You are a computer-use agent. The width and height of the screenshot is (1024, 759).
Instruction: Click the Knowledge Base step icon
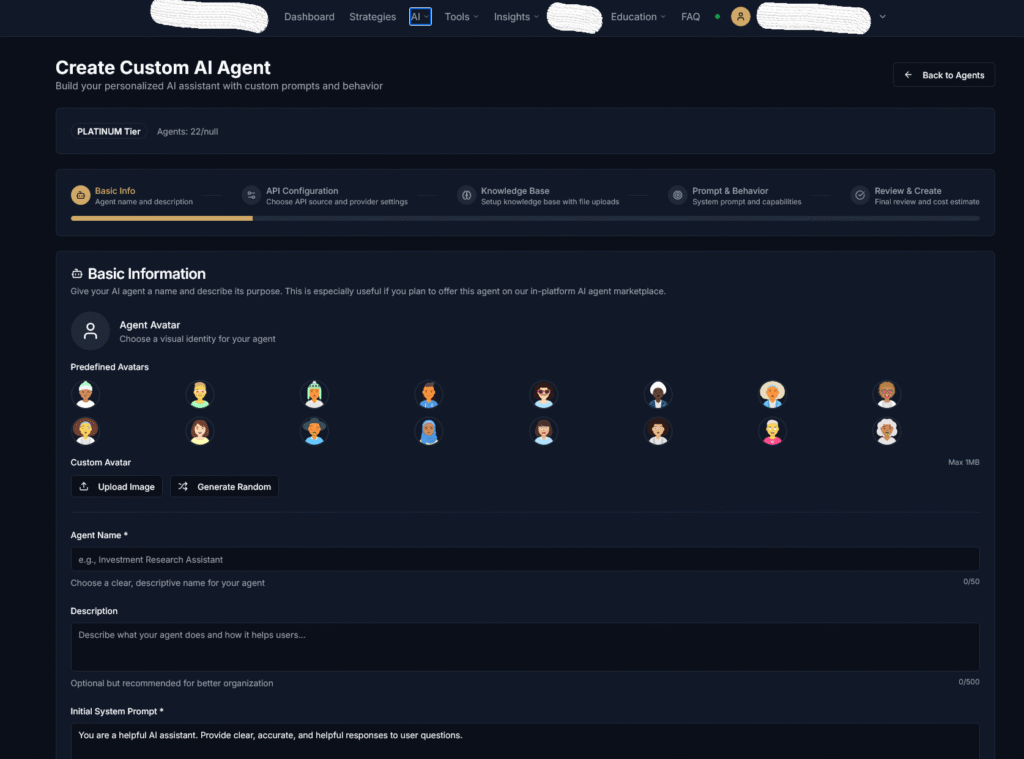466,196
